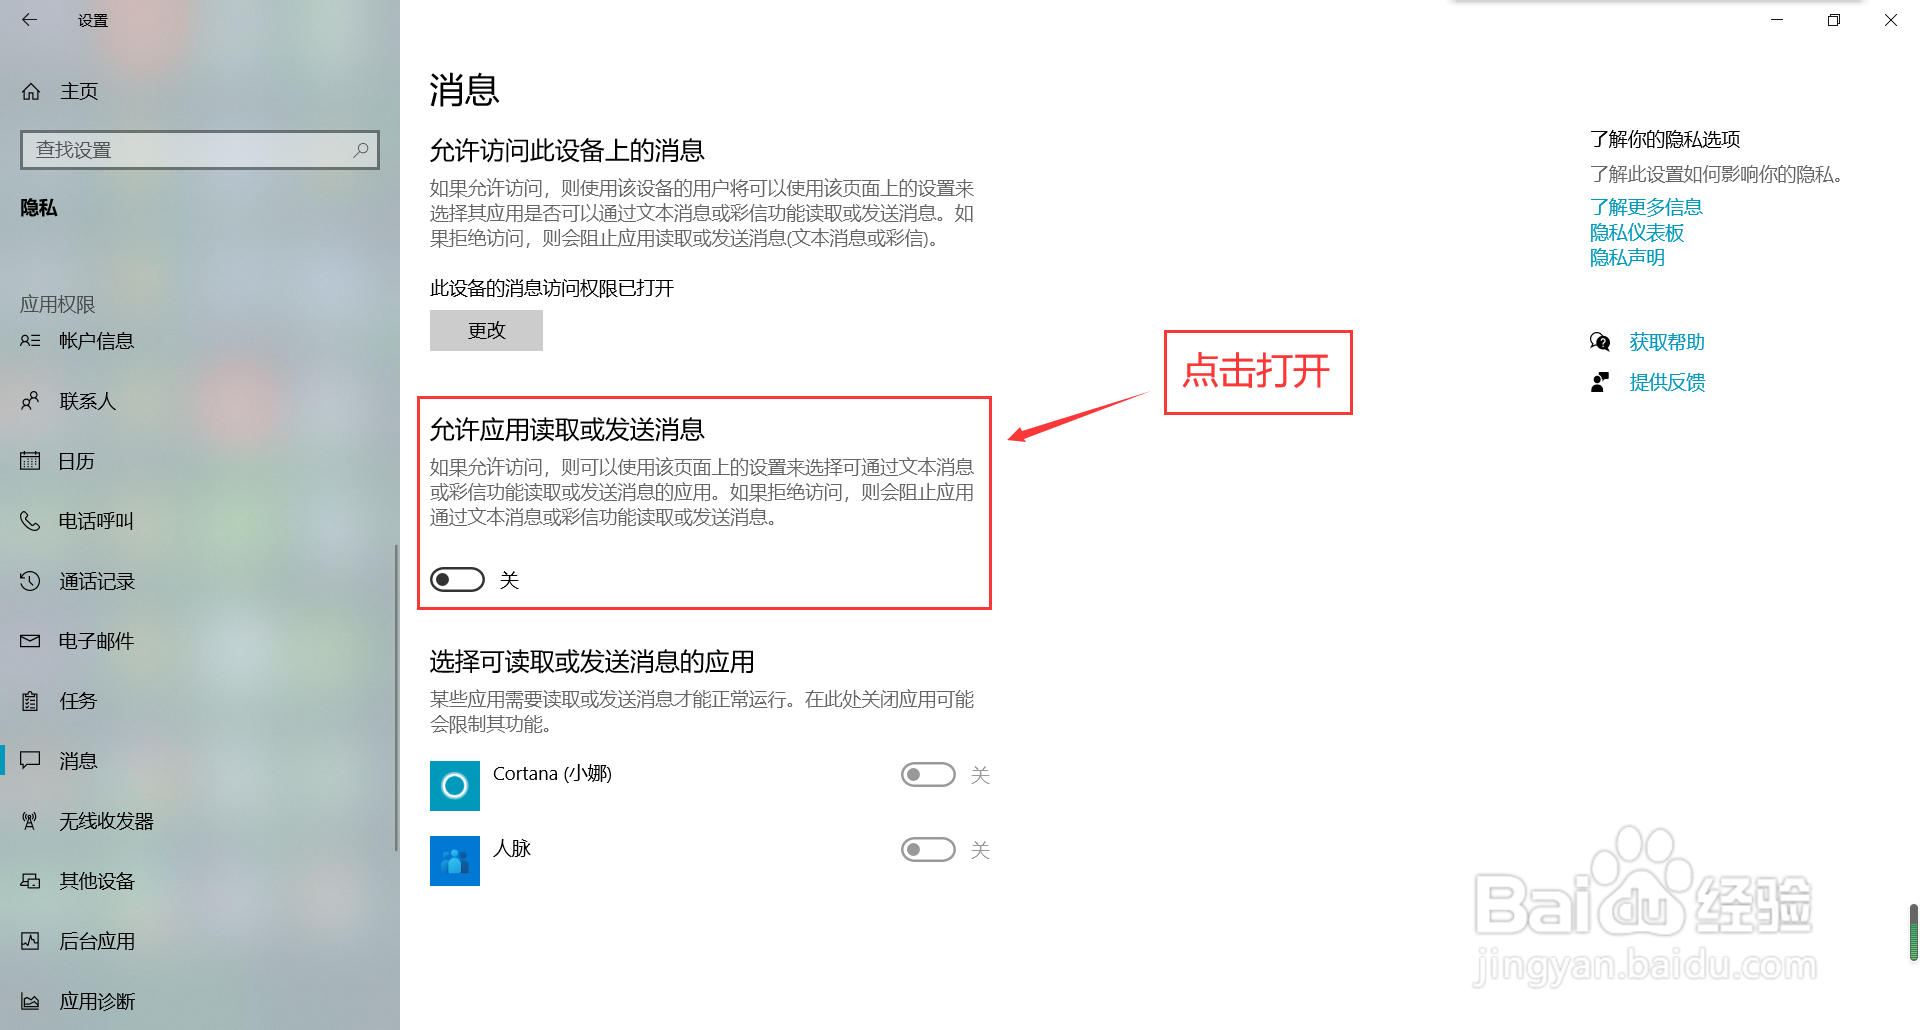Select the 通话记录 history icon
The width and height of the screenshot is (1920, 1030).
(x=30, y=581)
